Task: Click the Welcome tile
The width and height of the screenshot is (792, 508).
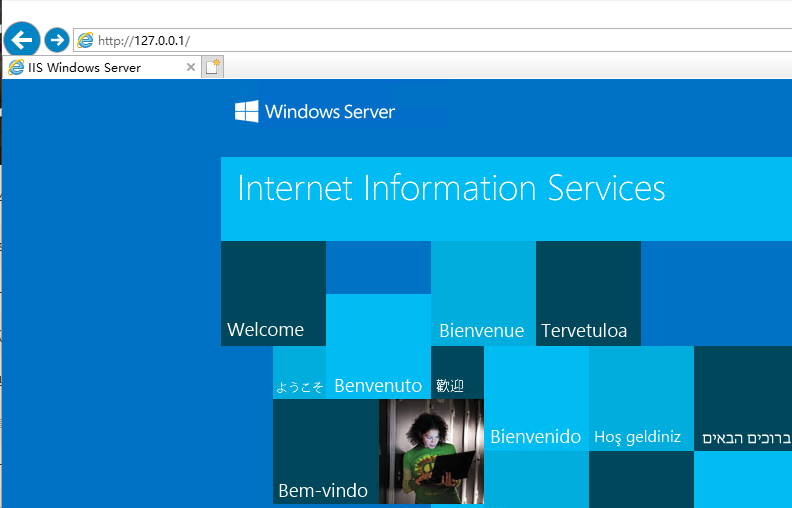Action: (273, 293)
